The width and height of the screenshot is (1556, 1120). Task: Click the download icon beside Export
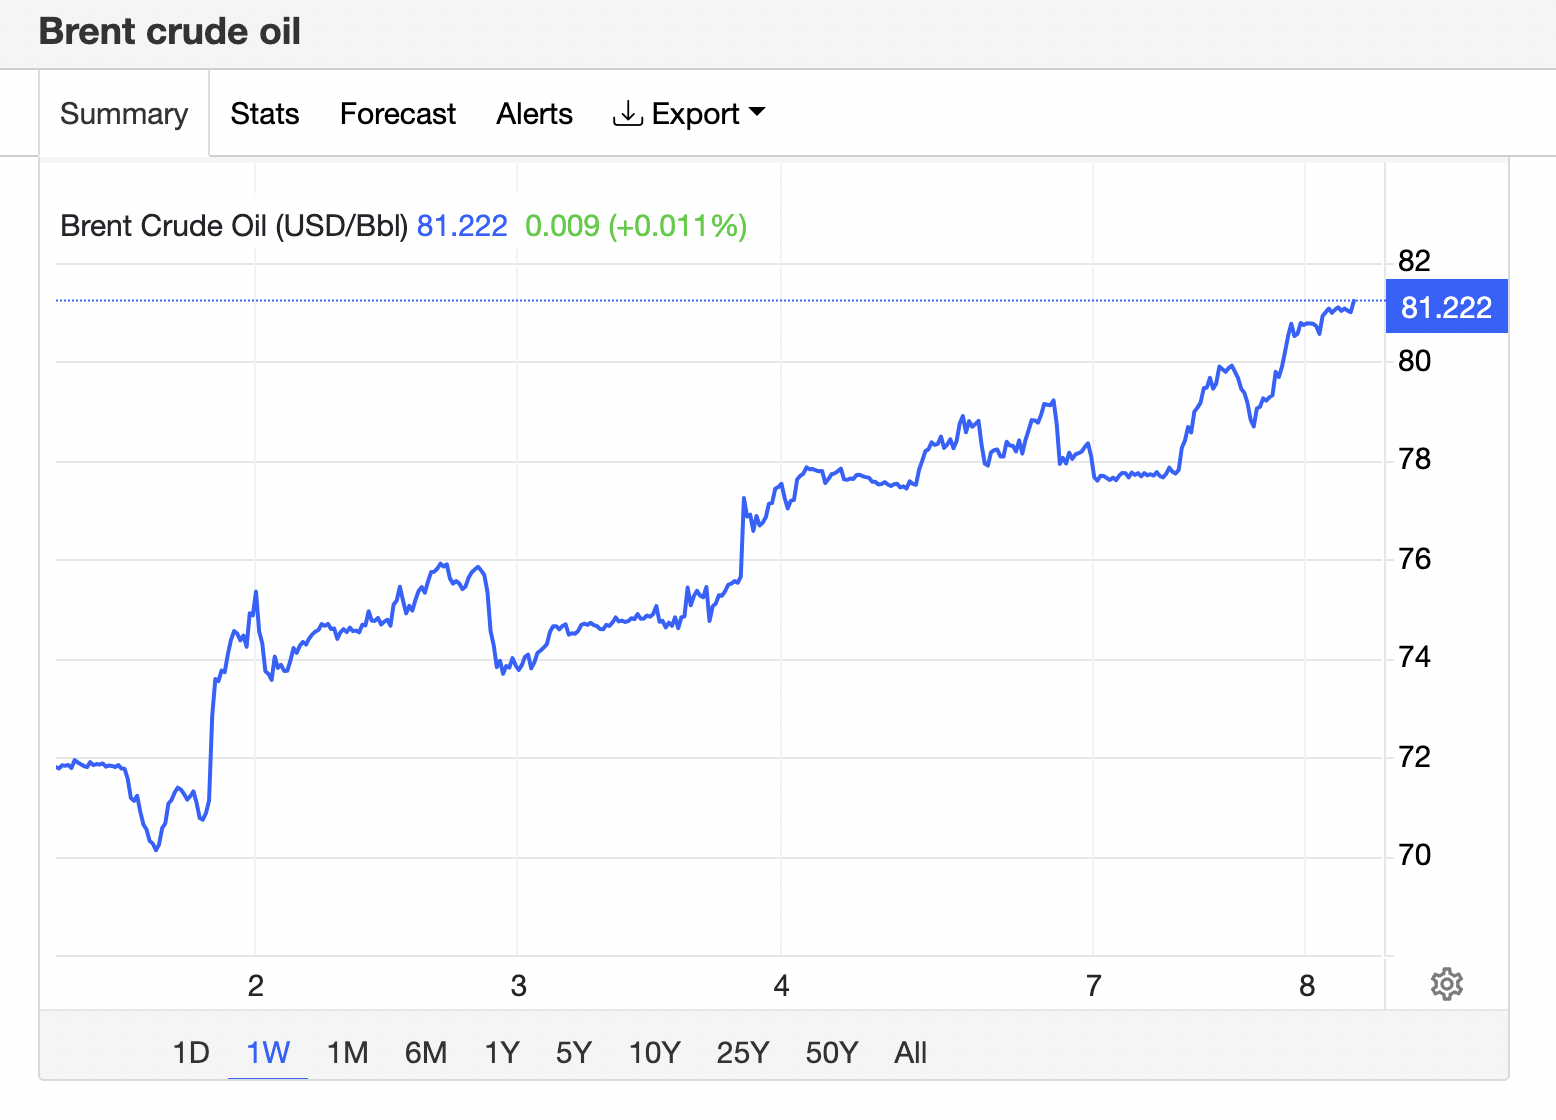627,114
